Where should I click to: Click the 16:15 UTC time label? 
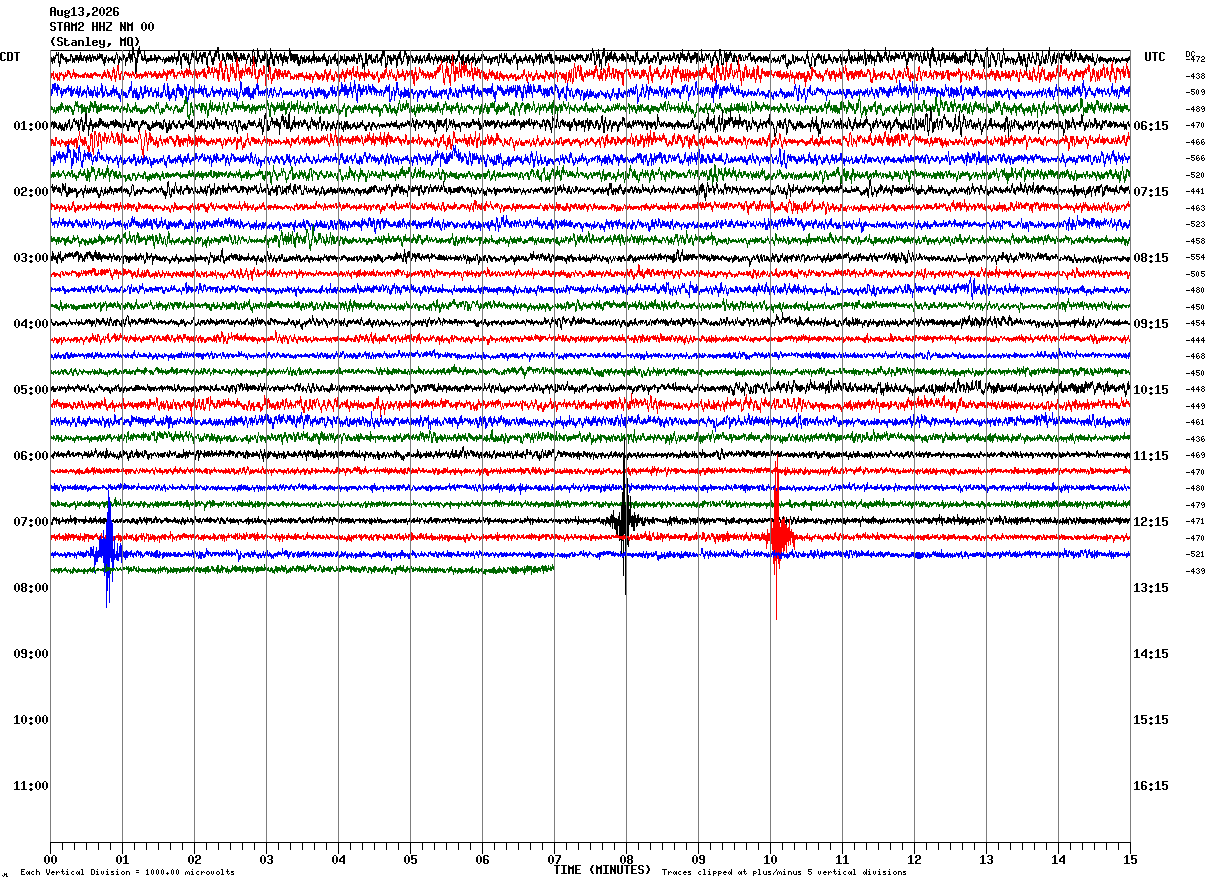(1152, 786)
